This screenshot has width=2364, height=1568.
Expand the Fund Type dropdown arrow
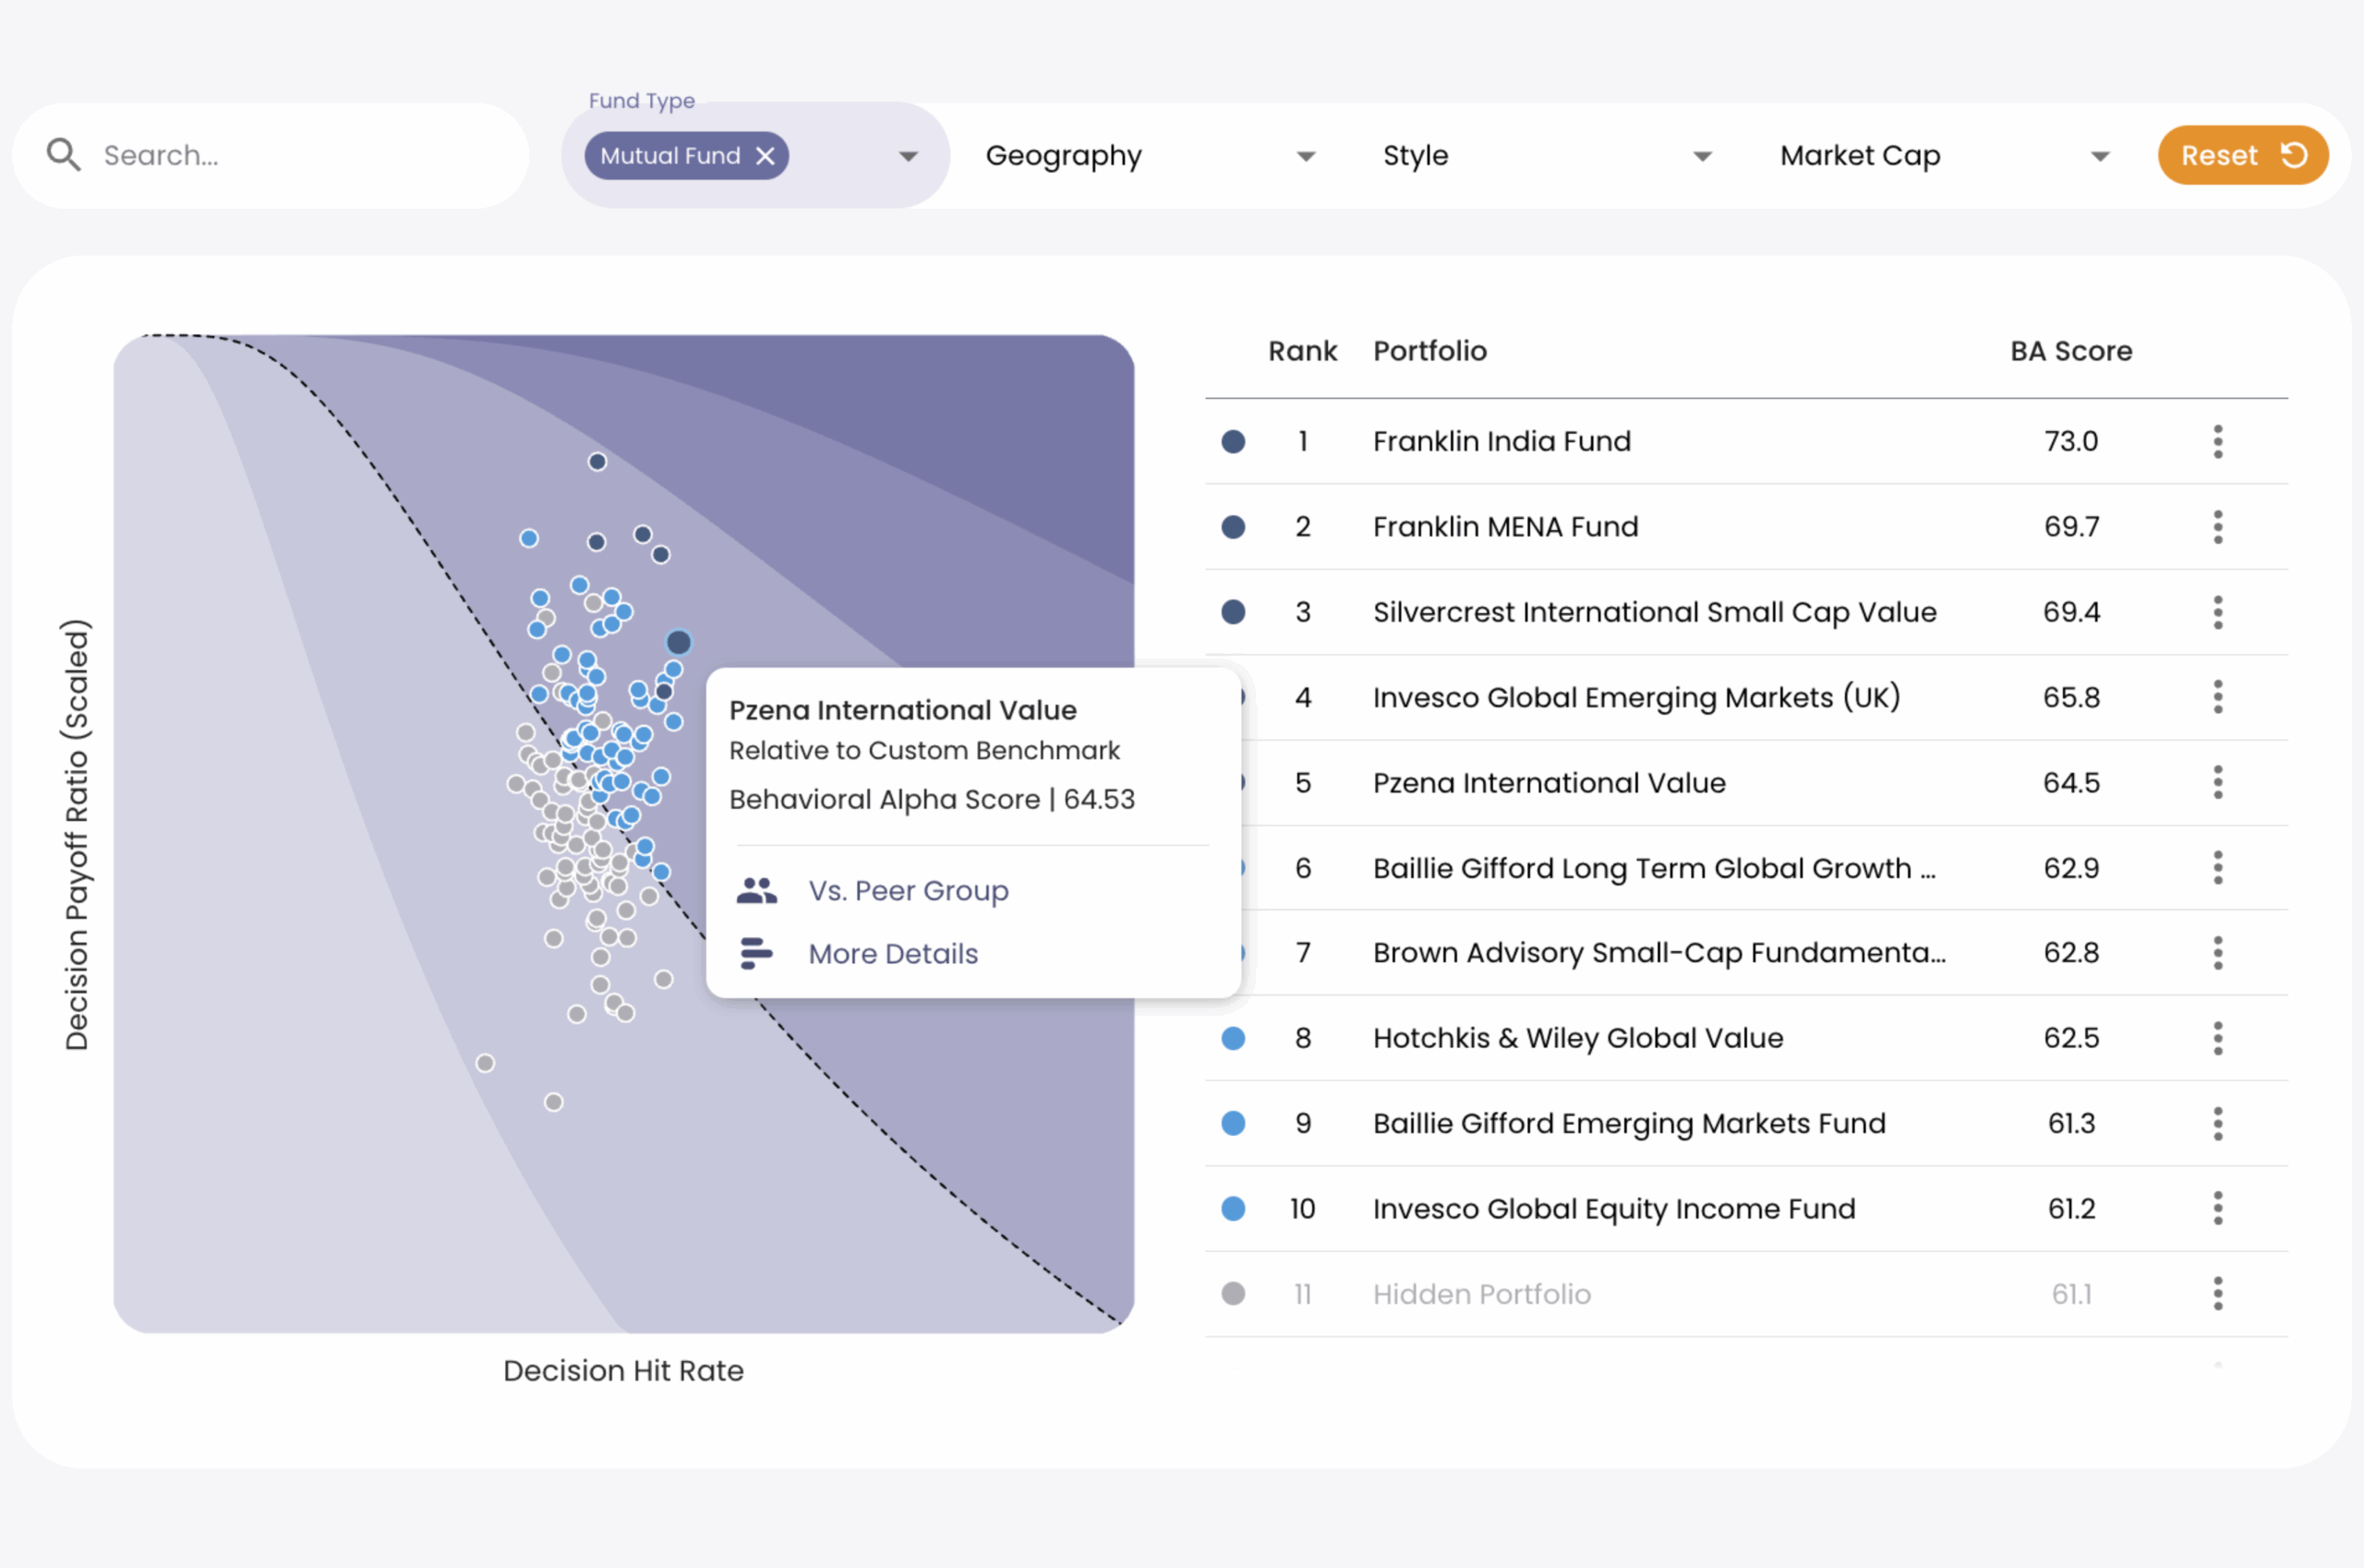point(908,157)
